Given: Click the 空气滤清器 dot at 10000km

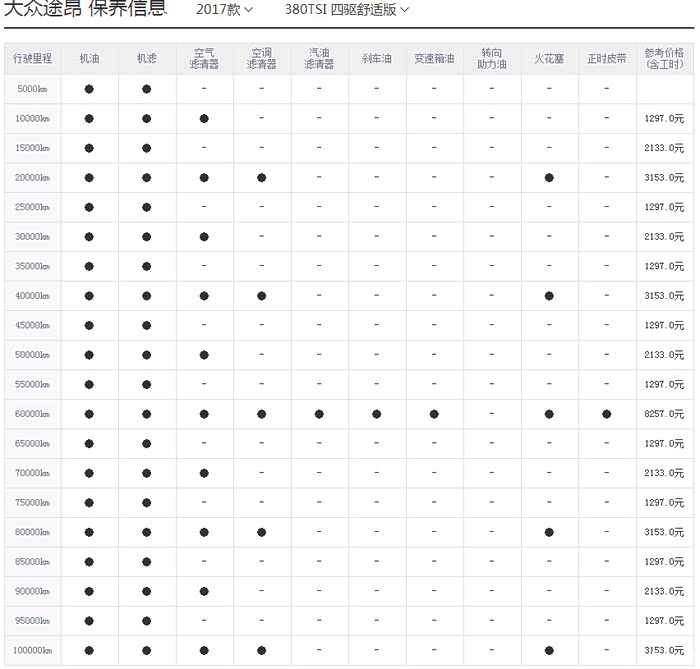Looking at the screenshot, I should [x=204, y=119].
